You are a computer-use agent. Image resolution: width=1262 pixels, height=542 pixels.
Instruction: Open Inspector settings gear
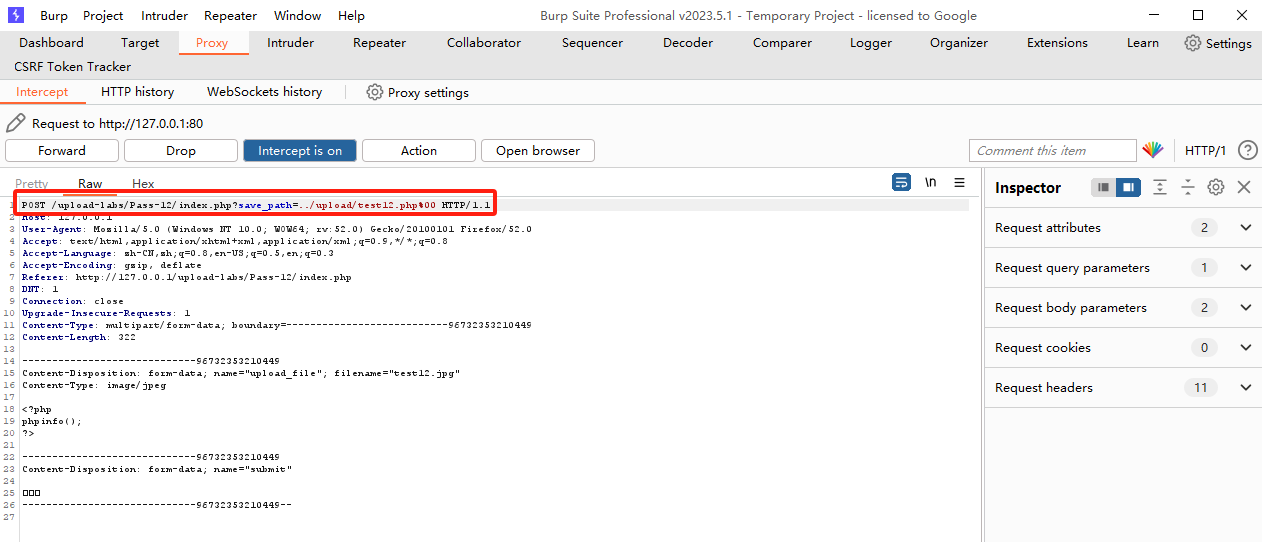coord(1216,187)
